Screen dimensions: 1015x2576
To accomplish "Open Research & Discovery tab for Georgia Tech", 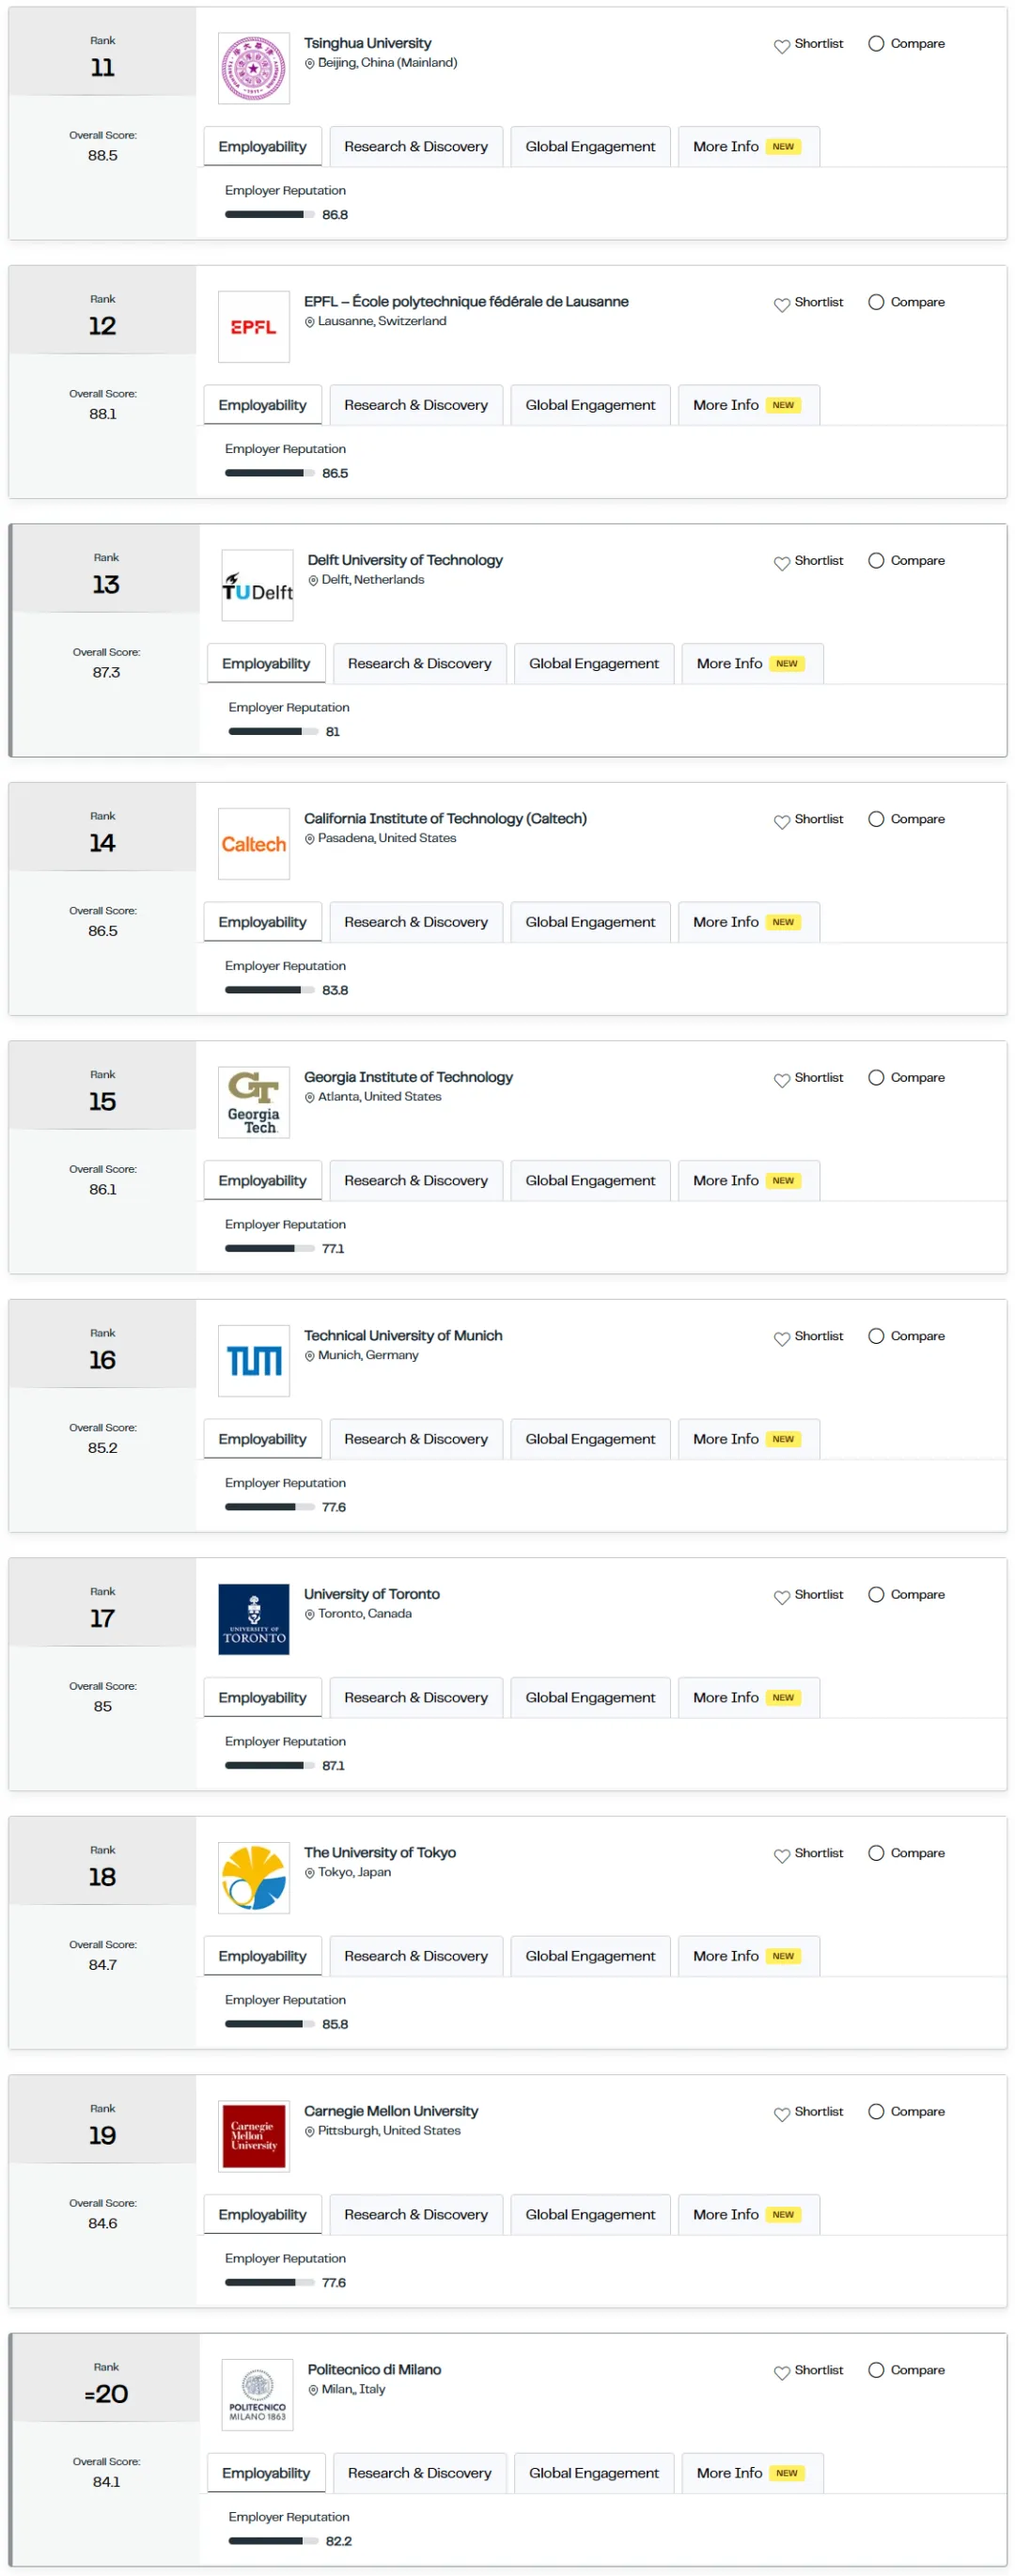I will [x=416, y=1181].
